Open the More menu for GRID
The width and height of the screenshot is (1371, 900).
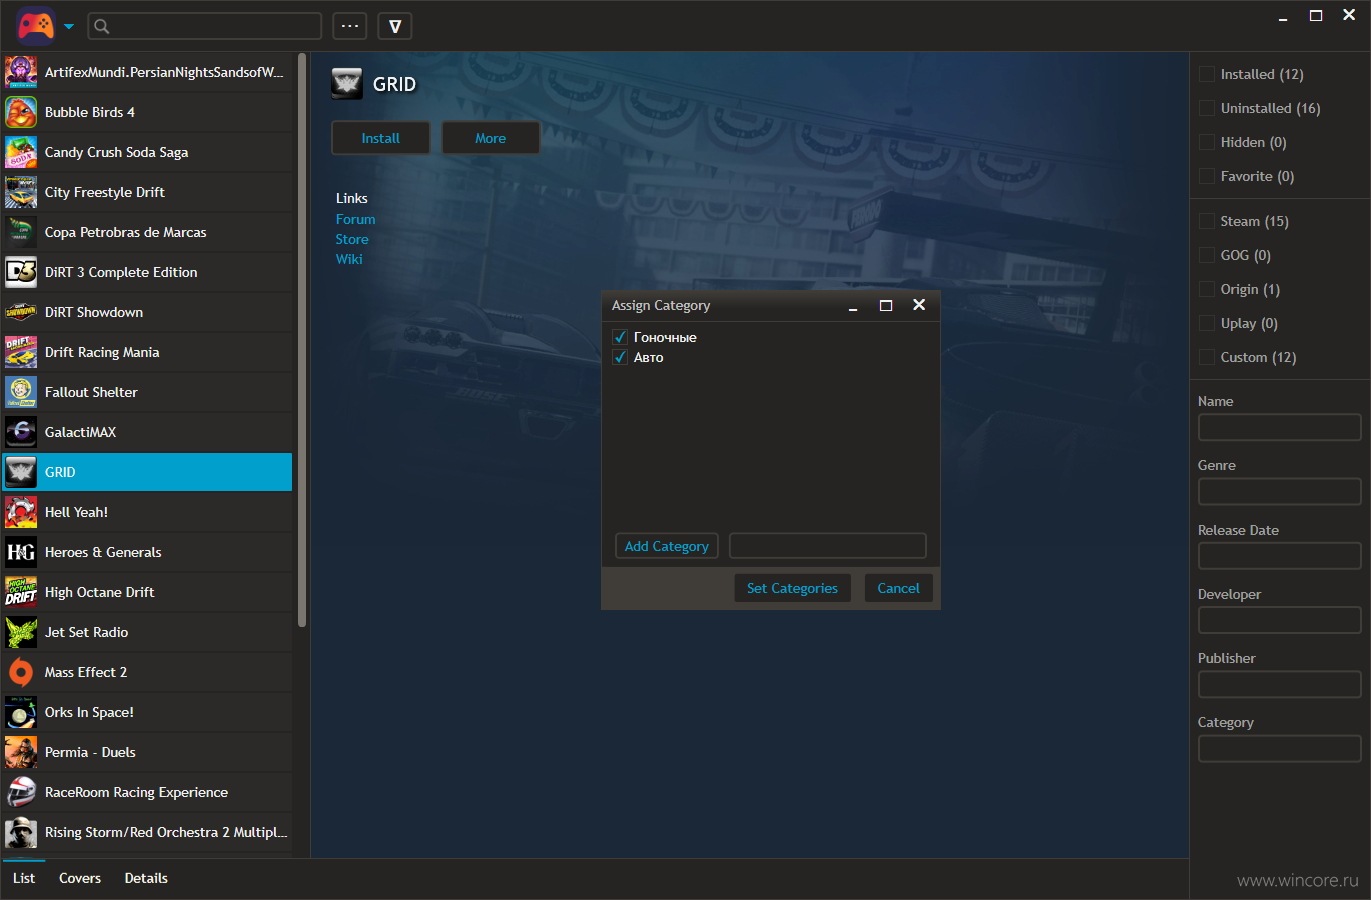(x=490, y=138)
